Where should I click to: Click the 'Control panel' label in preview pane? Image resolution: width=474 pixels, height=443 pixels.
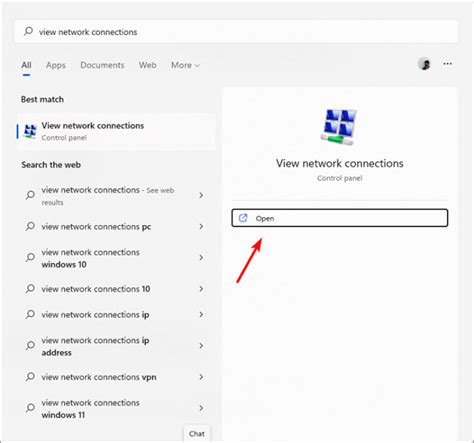pyautogui.click(x=339, y=178)
